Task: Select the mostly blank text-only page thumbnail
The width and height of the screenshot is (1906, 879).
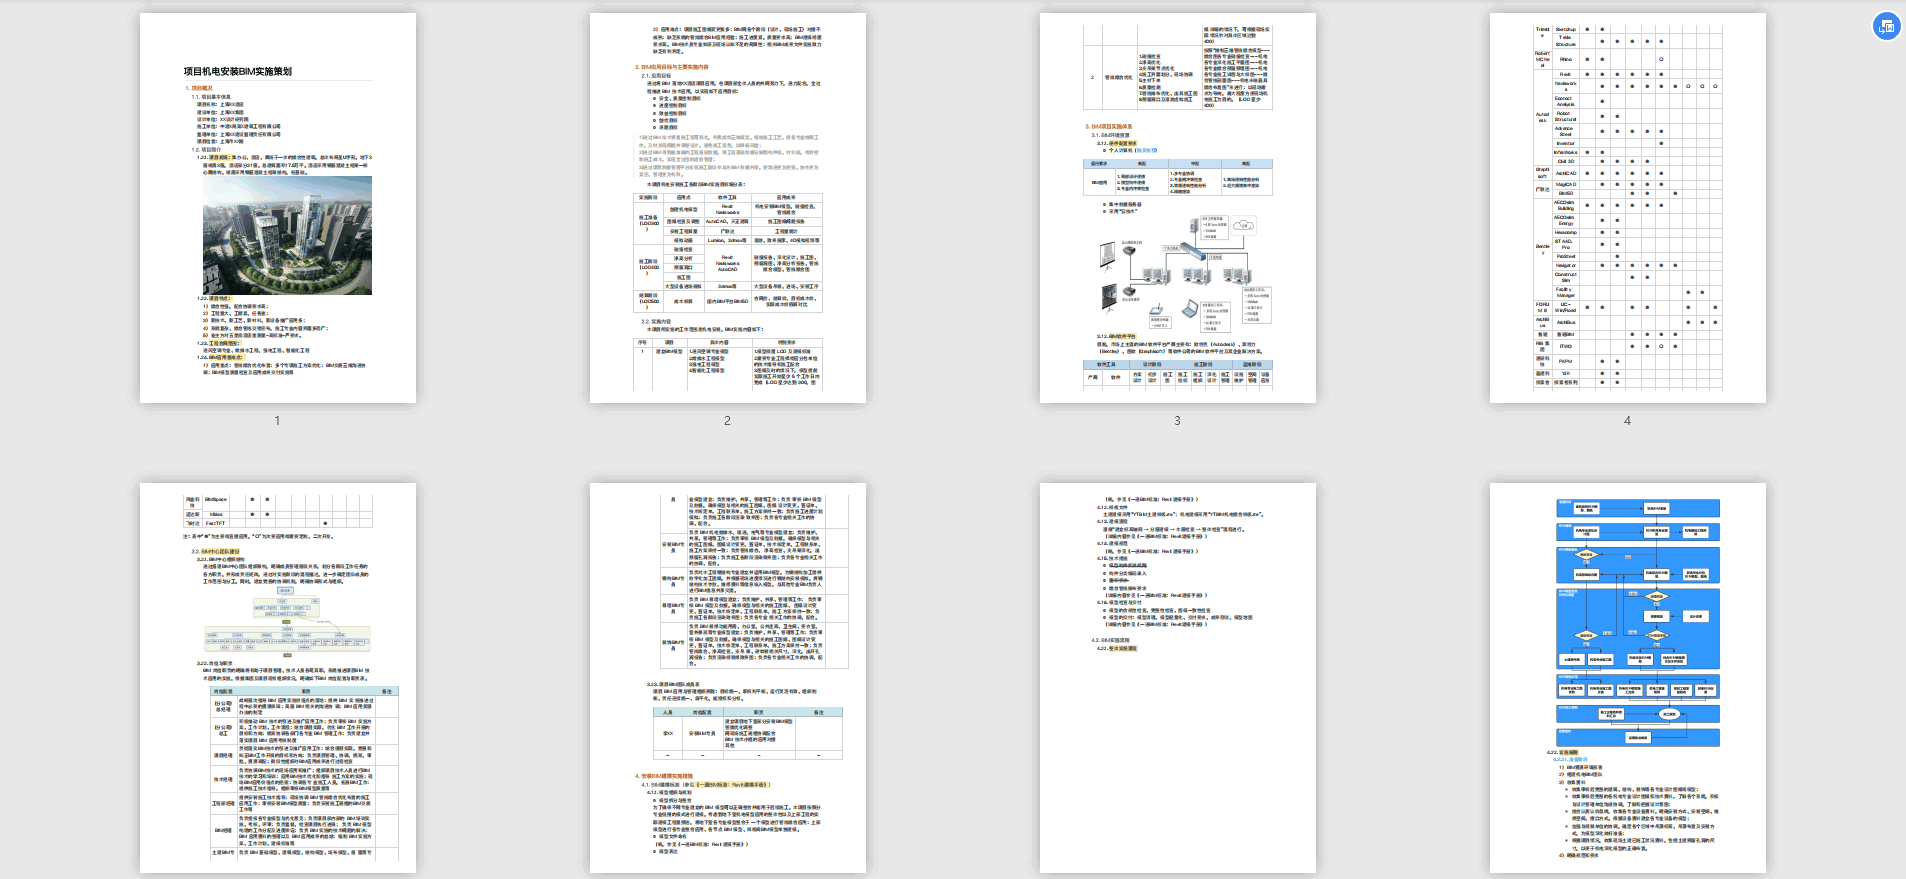Action: point(1178,678)
